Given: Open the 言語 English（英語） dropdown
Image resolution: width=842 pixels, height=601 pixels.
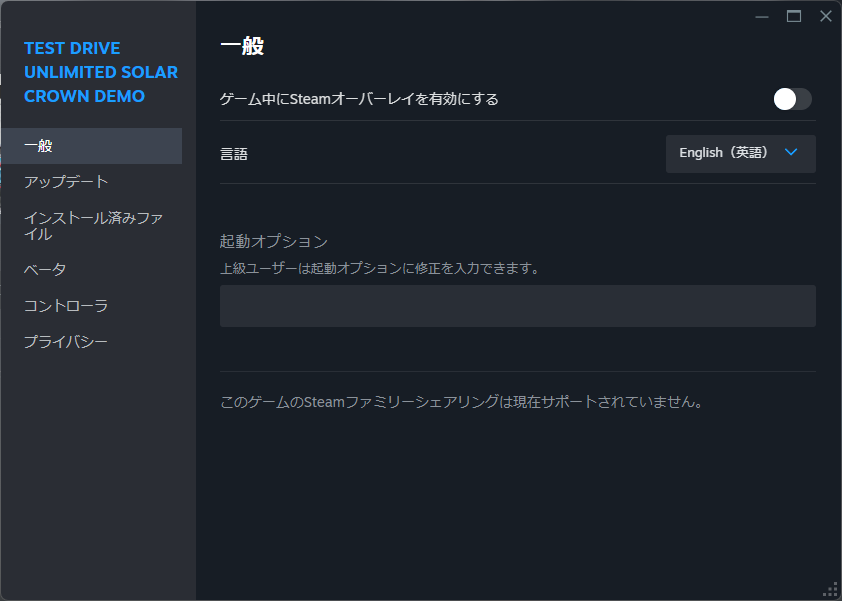Looking at the screenshot, I should (741, 154).
